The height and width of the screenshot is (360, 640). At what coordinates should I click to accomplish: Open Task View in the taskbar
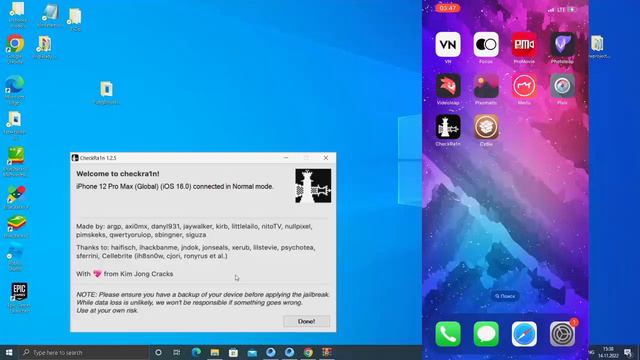click(x=177, y=352)
